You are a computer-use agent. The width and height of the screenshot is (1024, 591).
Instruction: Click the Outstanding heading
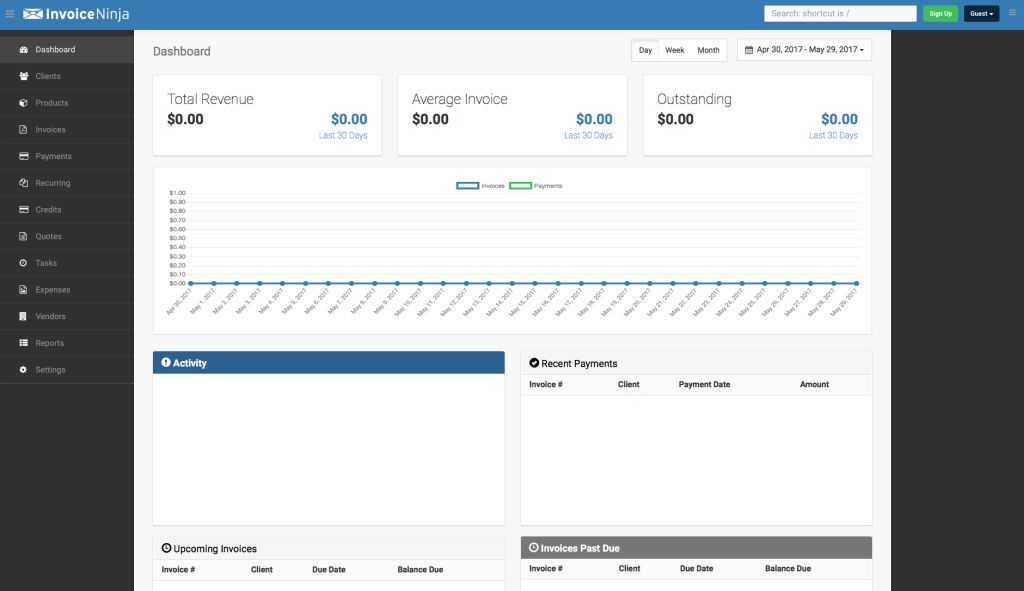[x=694, y=99]
